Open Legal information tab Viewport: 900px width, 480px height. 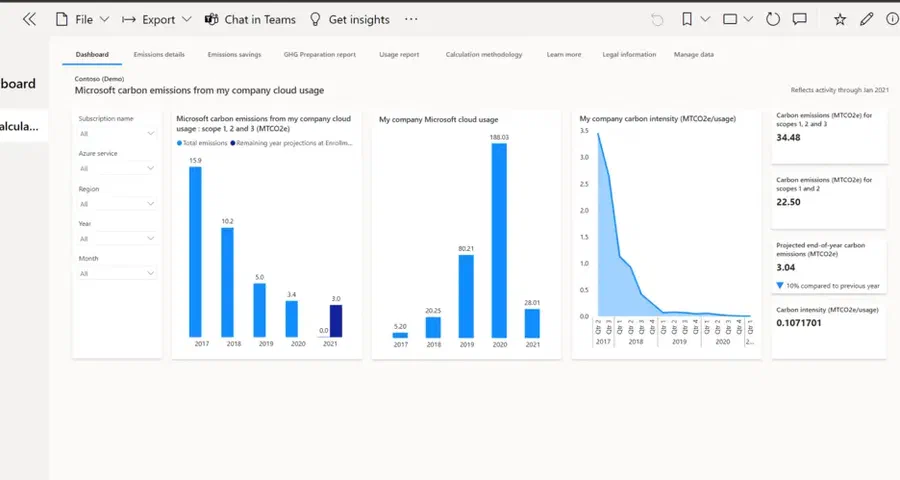tap(629, 55)
